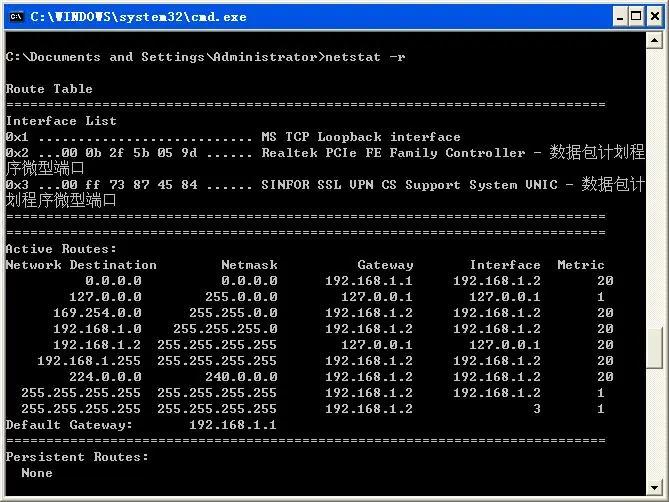Click the scrollbar up arrow

click(655, 41)
